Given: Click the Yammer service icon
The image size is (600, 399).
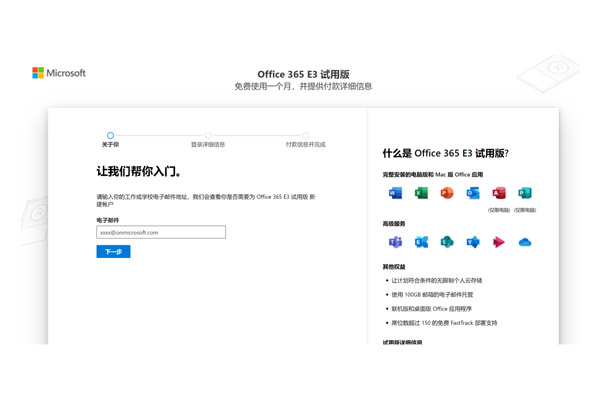Looking at the screenshot, I should tap(473, 242).
